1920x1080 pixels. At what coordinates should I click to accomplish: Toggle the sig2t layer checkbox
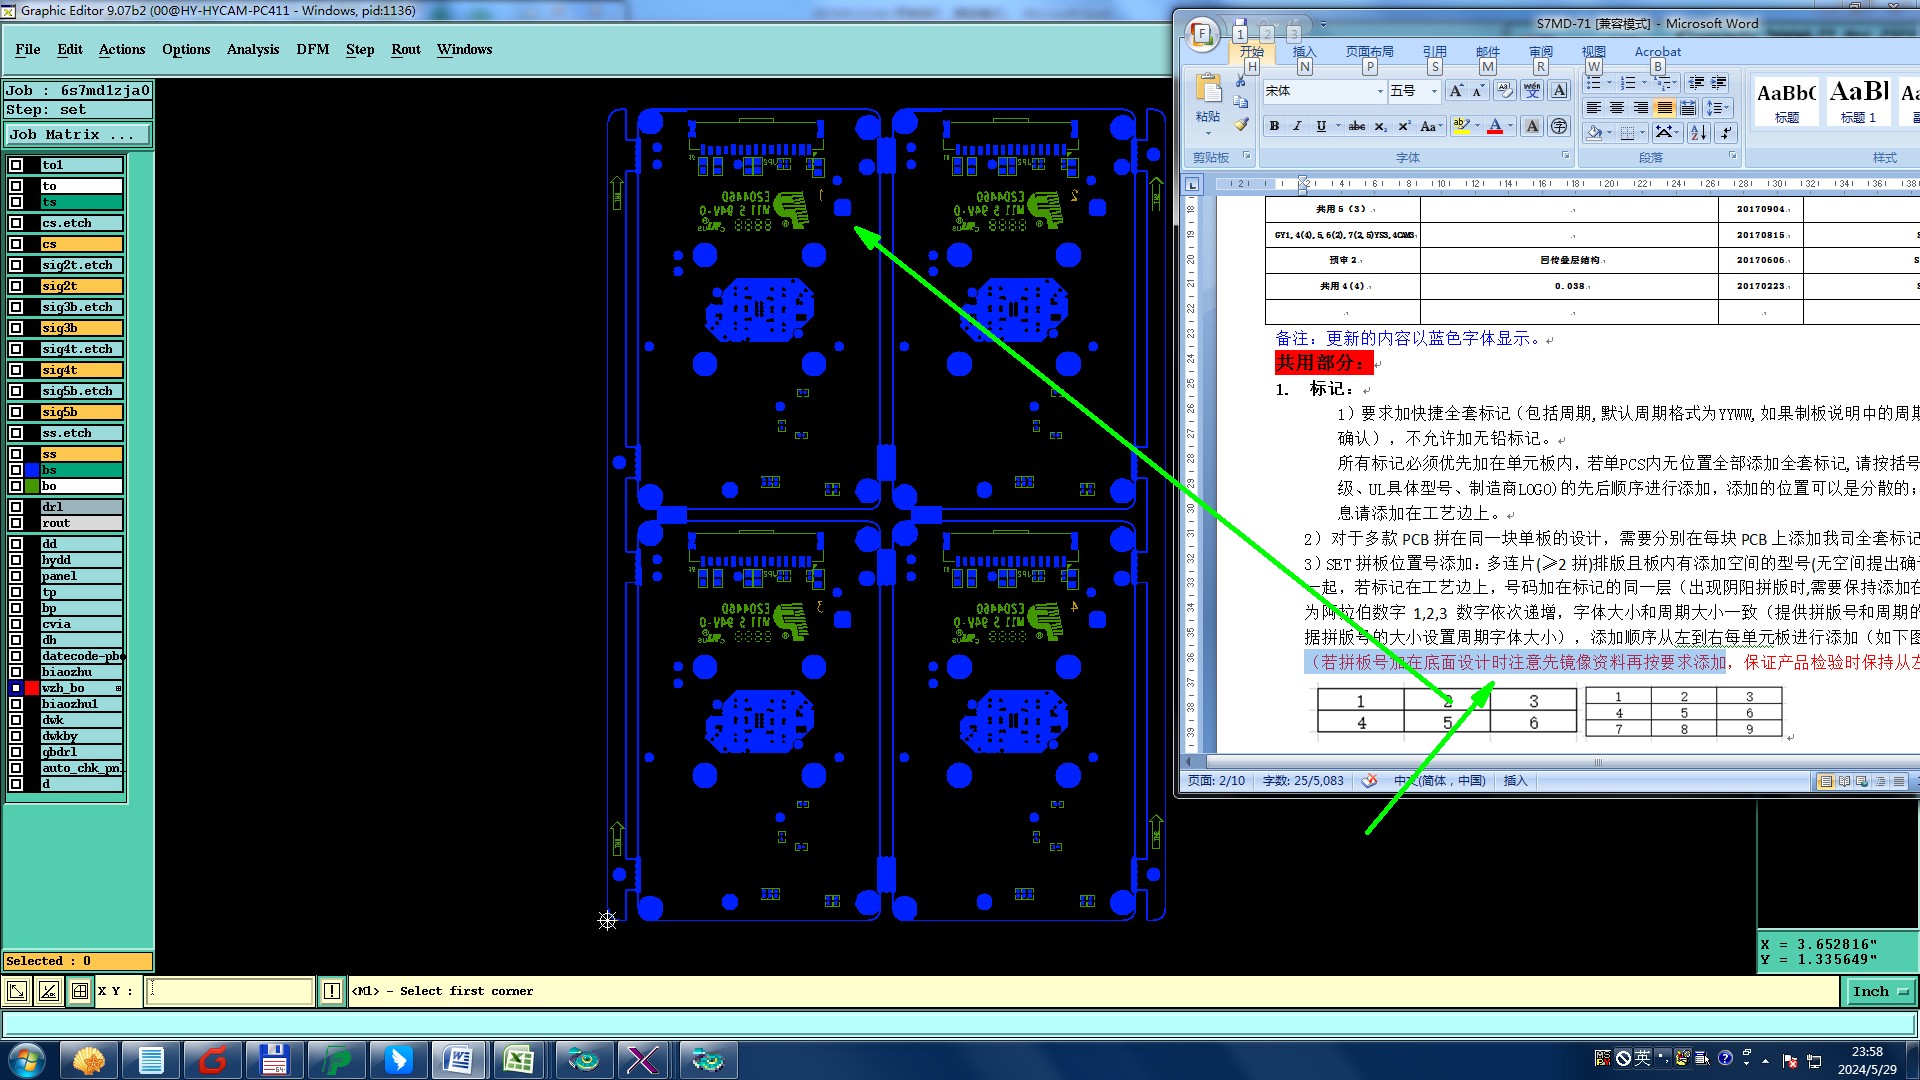[x=16, y=286]
